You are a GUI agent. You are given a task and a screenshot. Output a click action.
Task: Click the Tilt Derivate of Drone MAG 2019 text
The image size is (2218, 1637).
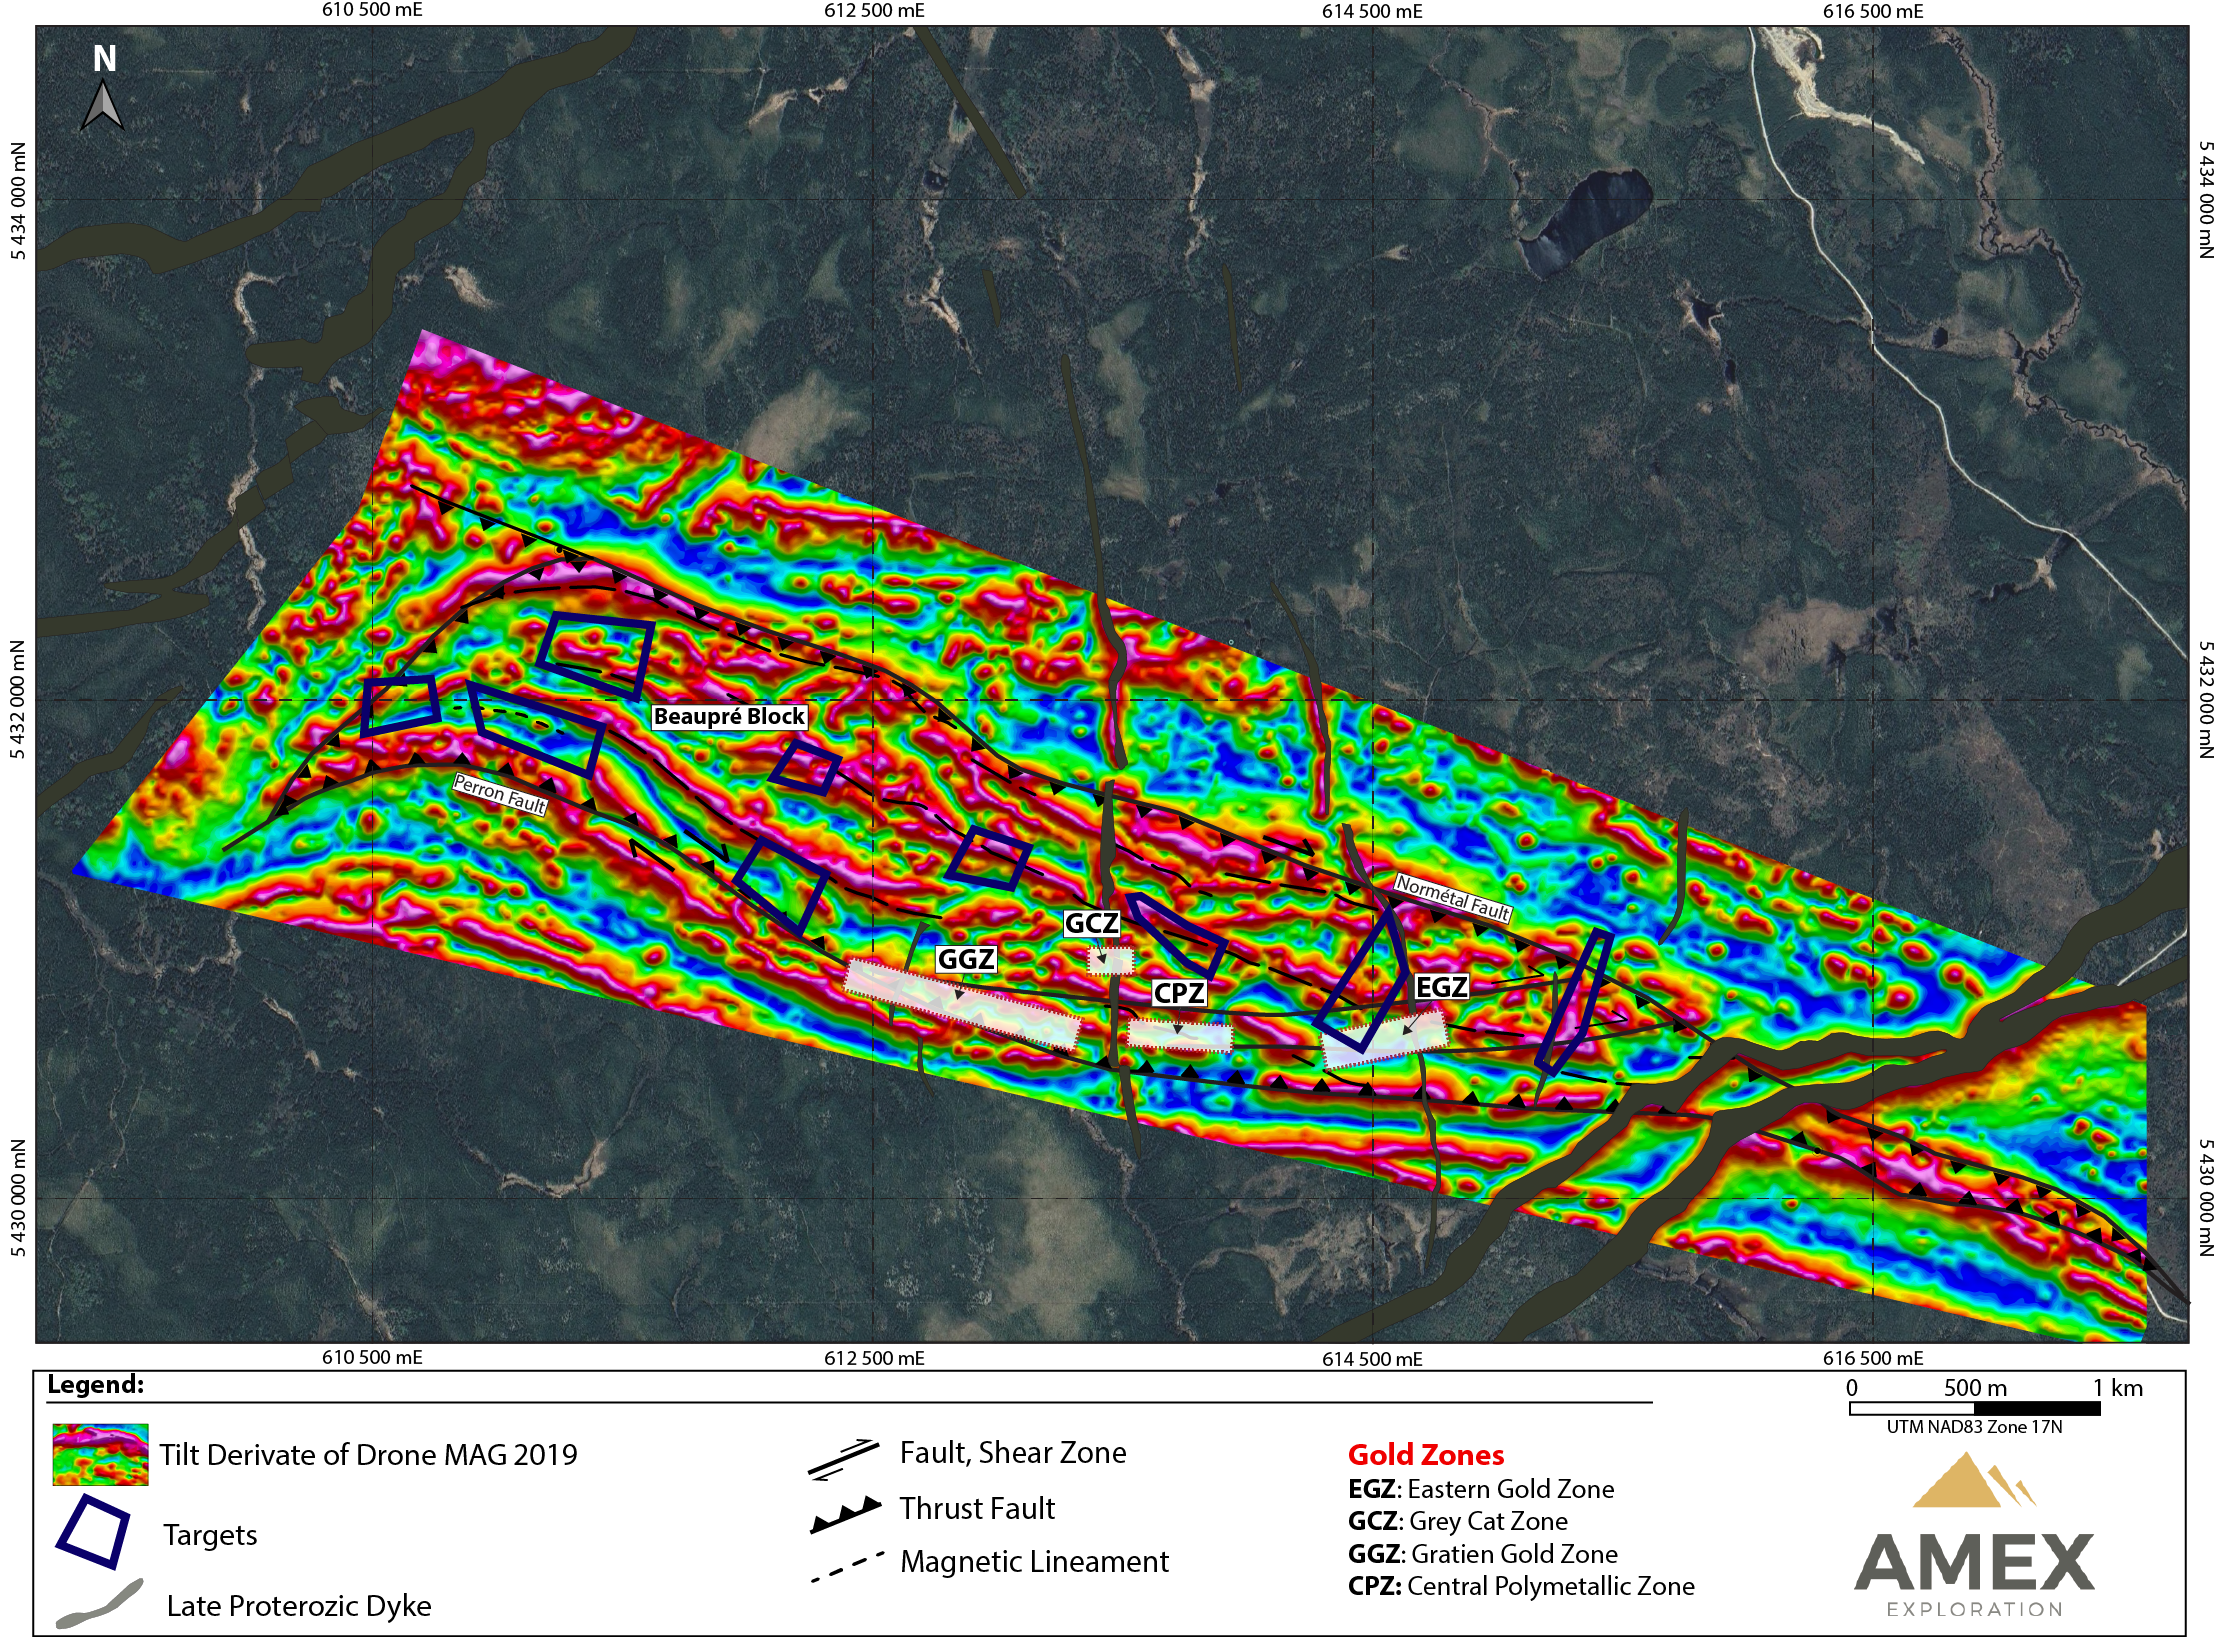[x=369, y=1454]
